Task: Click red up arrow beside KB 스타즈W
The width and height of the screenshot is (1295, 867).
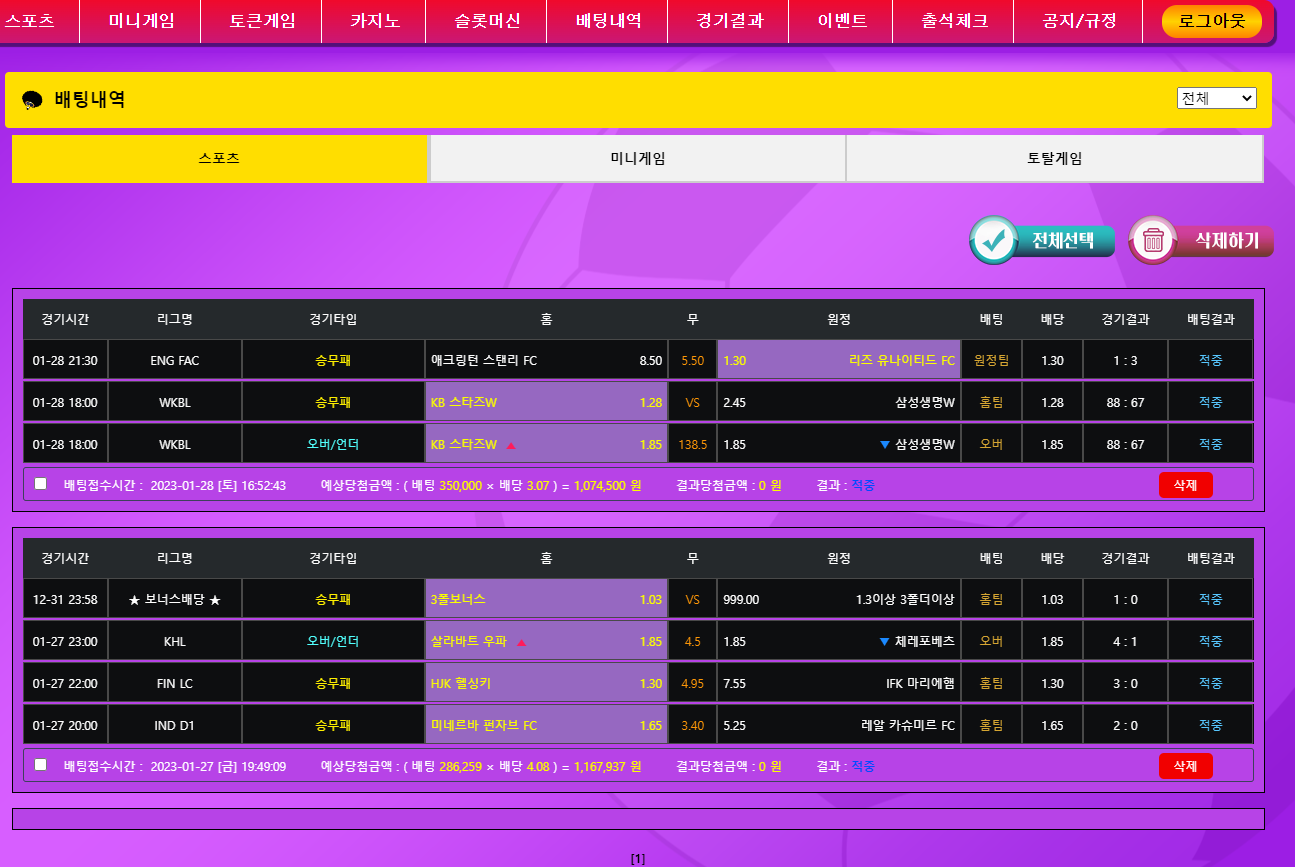Action: 511,445
